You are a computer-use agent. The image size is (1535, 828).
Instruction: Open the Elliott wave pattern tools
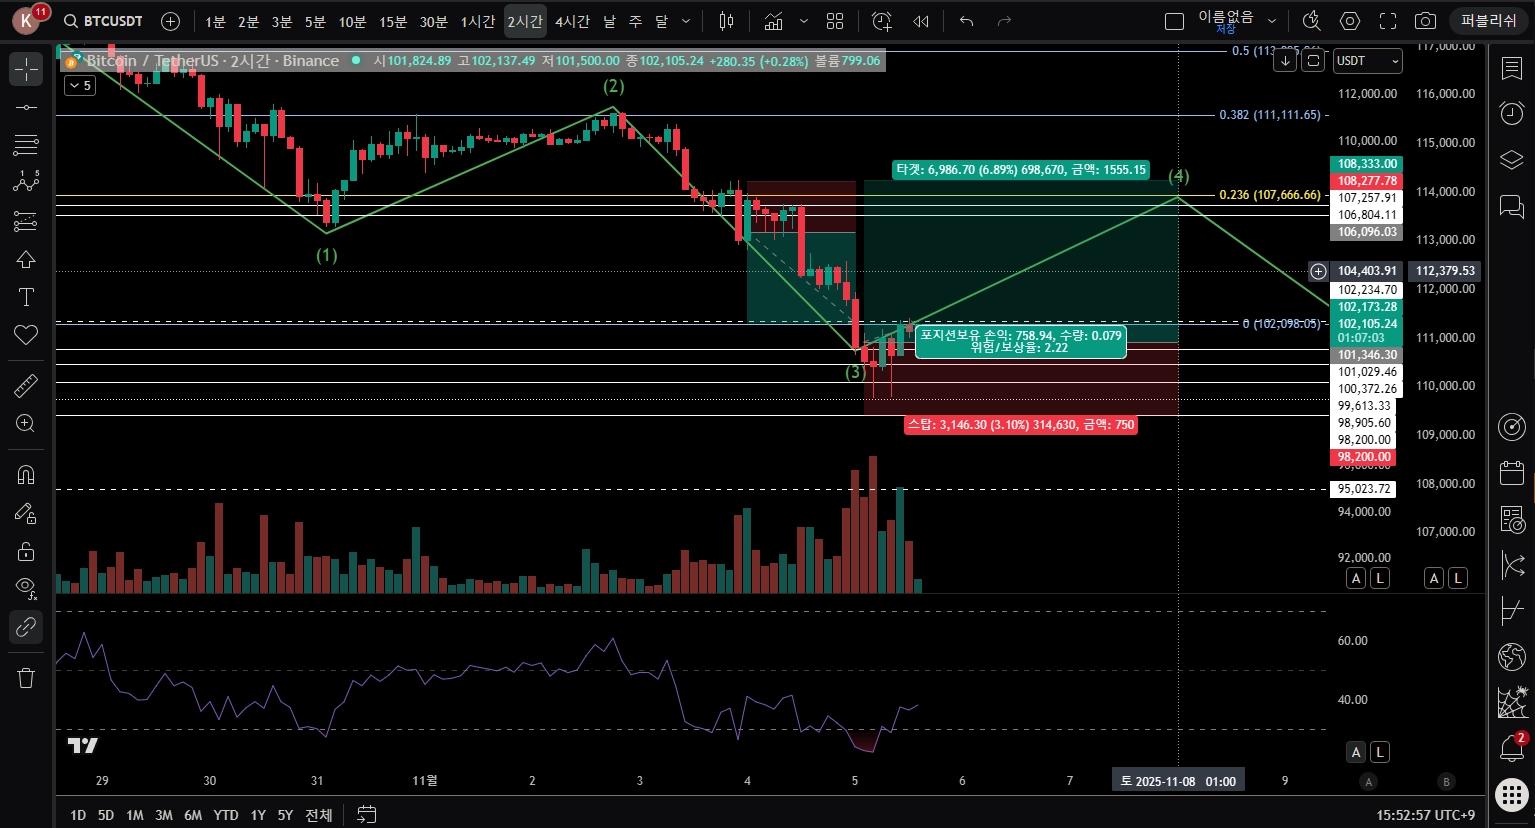tap(26, 183)
